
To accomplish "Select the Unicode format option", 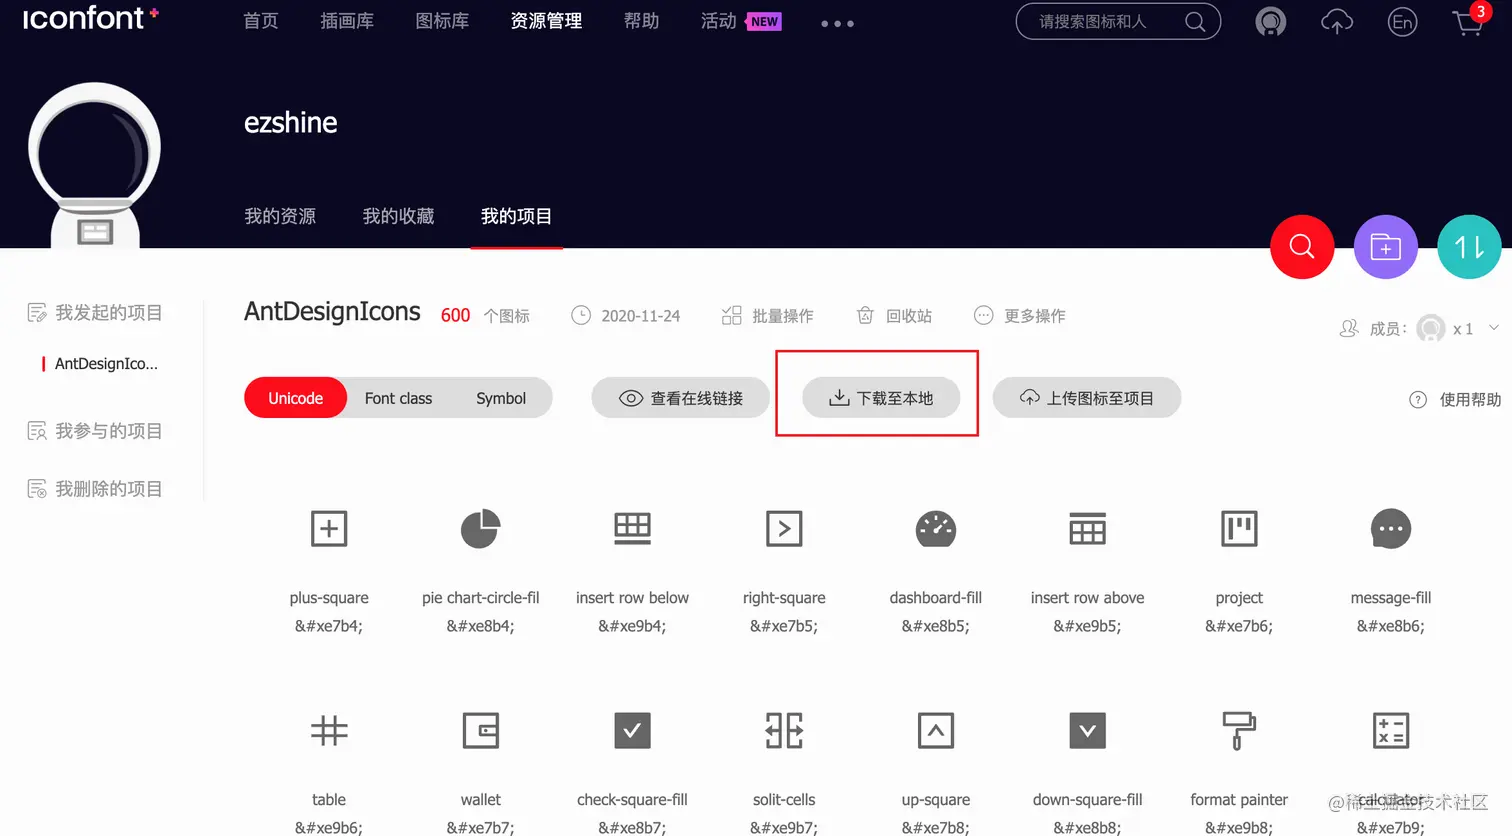I will [295, 398].
